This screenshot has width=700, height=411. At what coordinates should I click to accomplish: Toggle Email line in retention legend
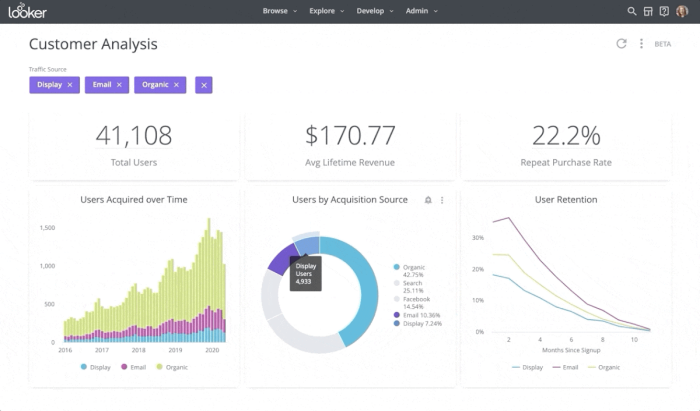(x=565, y=367)
